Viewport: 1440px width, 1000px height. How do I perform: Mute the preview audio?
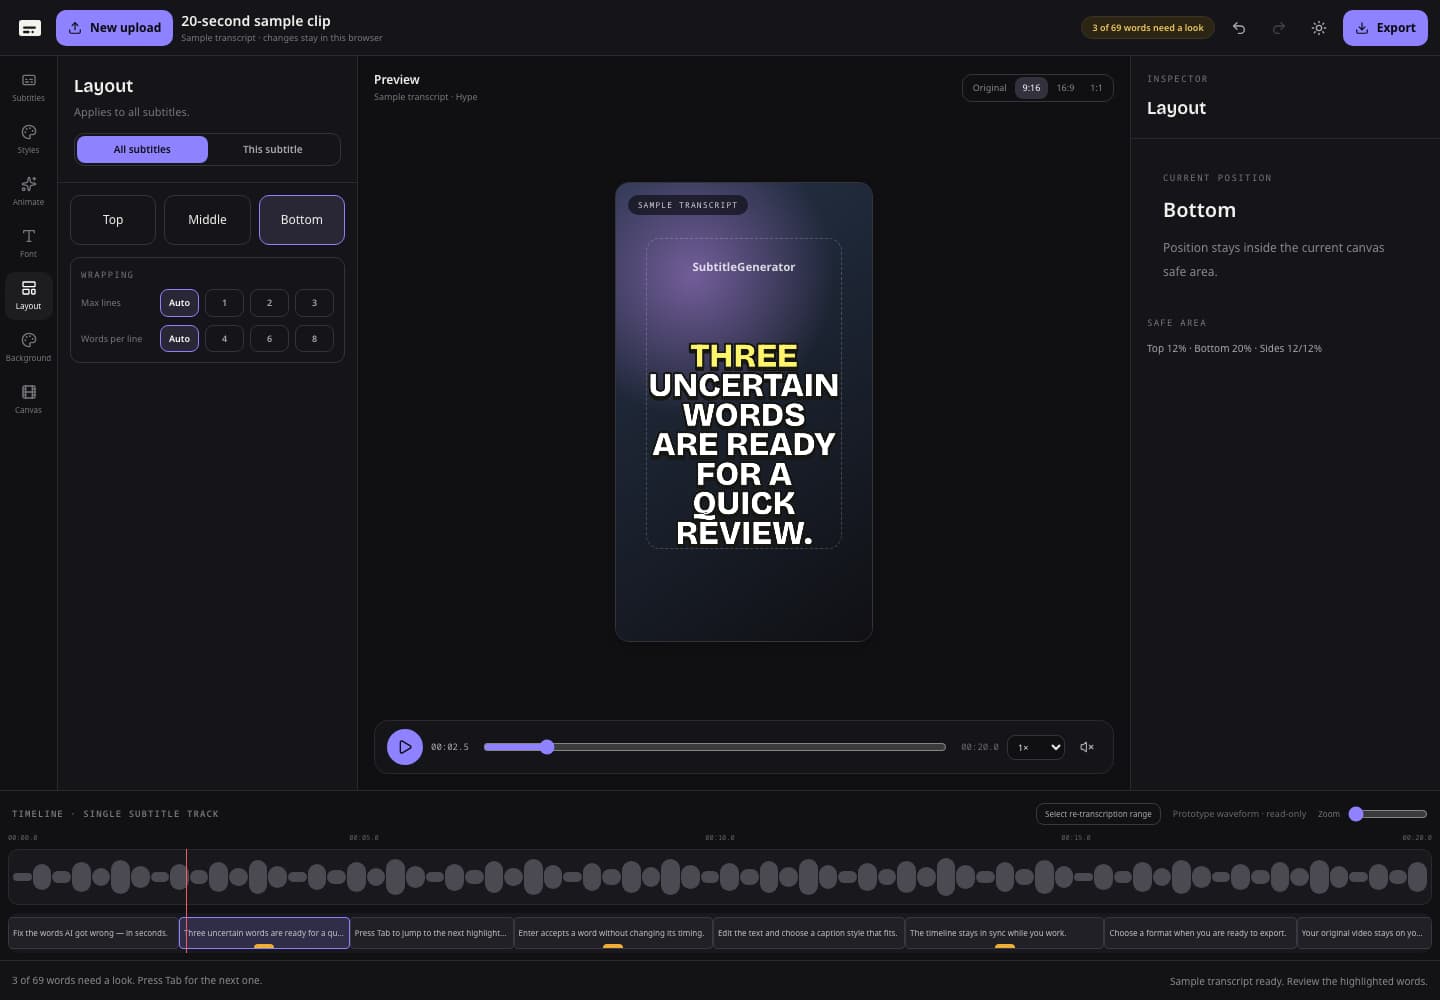(x=1087, y=747)
